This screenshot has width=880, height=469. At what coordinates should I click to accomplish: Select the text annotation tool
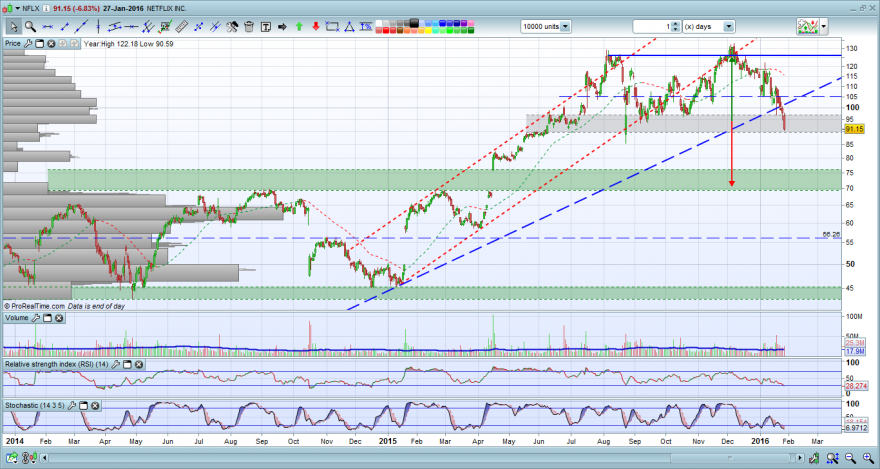click(x=265, y=26)
